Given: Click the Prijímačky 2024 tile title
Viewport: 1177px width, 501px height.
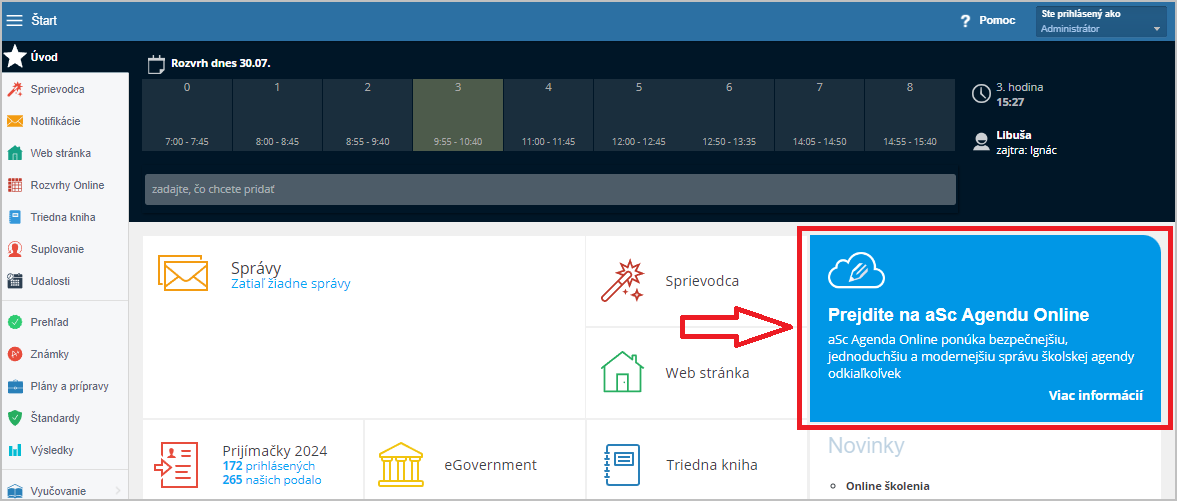Looking at the screenshot, I should pos(275,451).
